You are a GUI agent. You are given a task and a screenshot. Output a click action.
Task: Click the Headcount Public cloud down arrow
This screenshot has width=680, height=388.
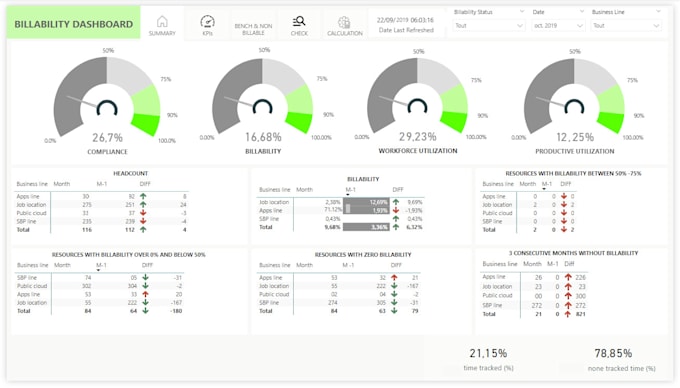tap(143, 213)
